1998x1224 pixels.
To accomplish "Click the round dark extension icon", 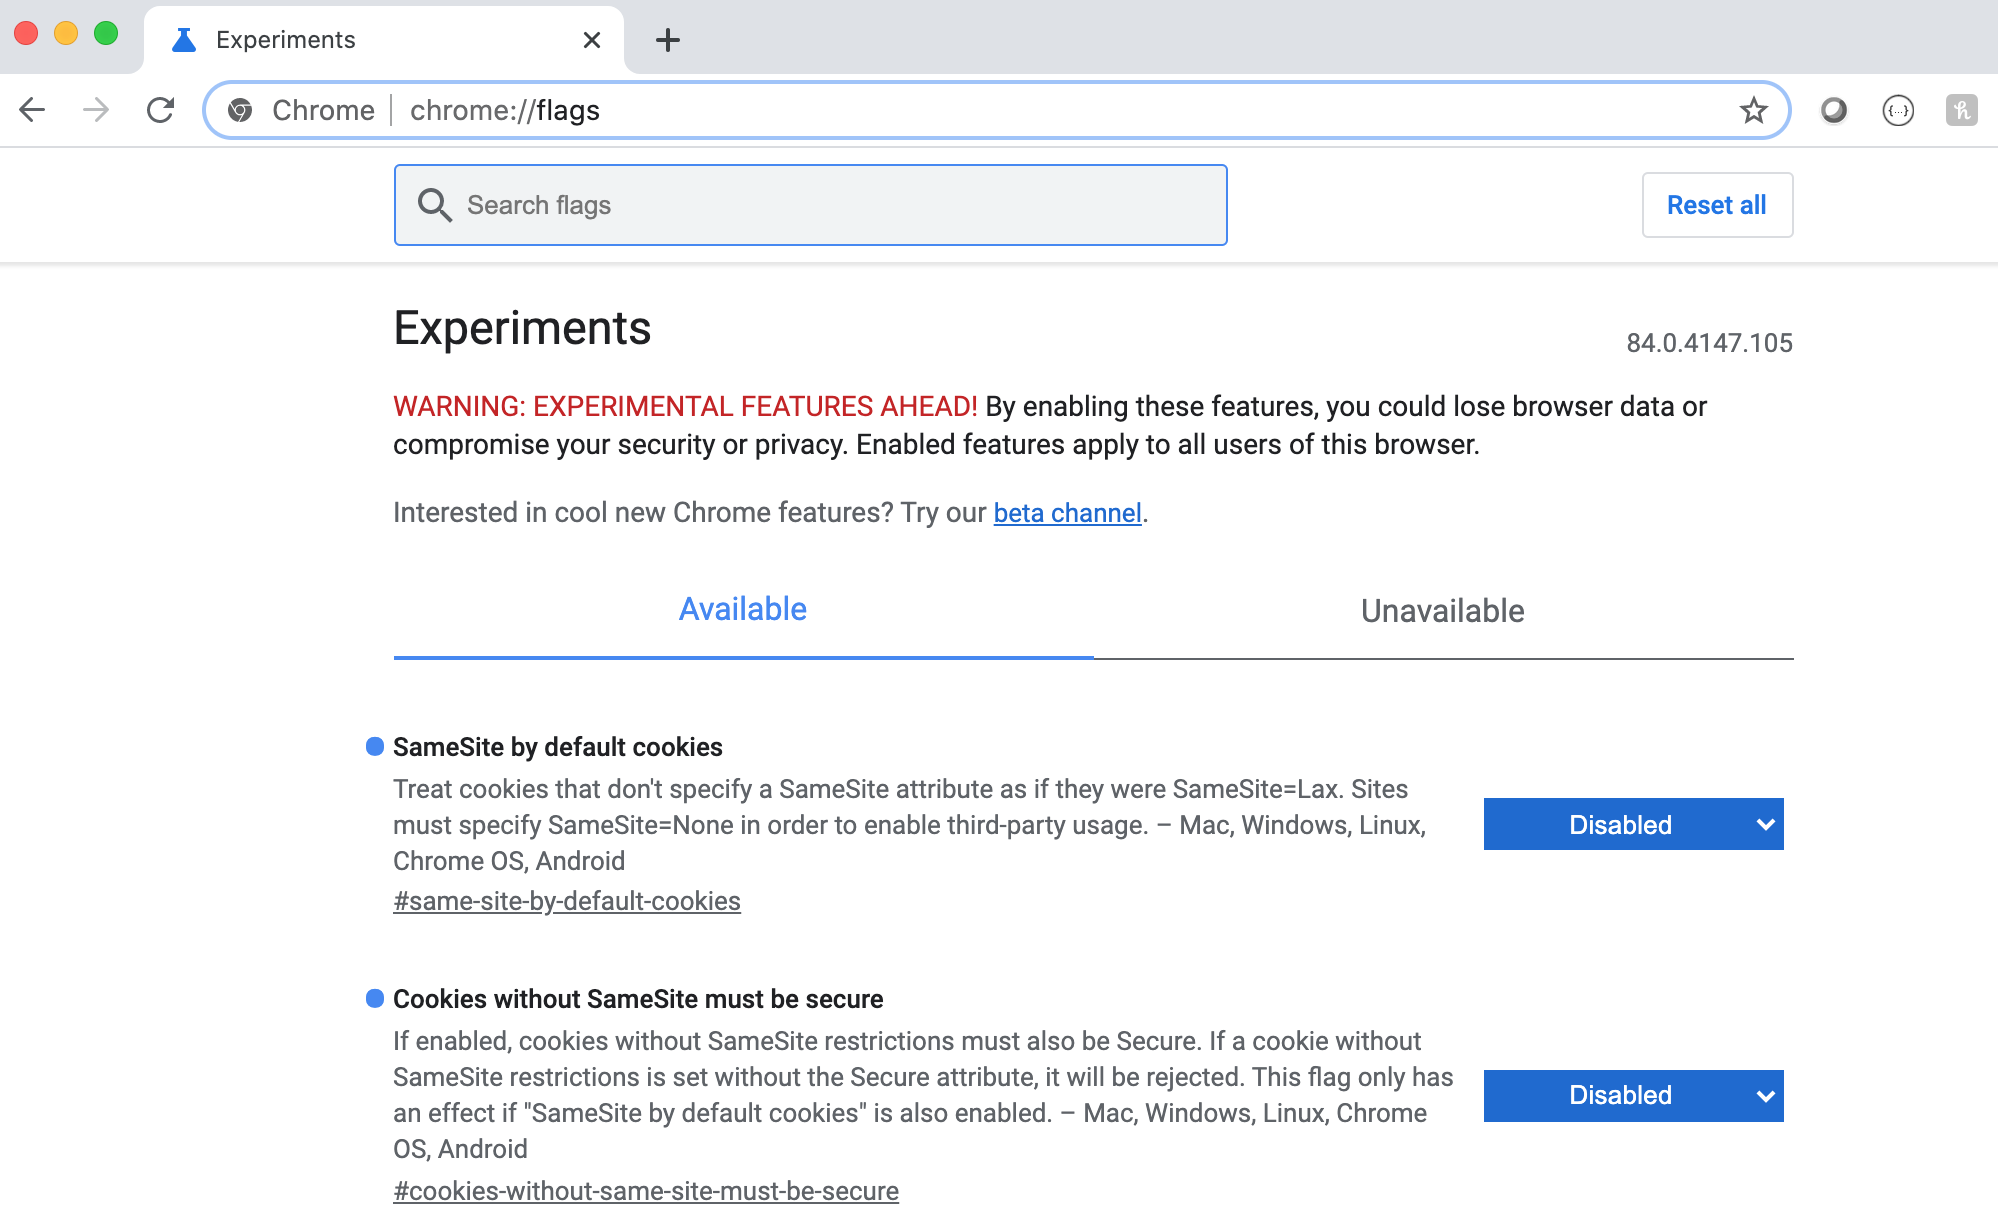I will [x=1833, y=110].
